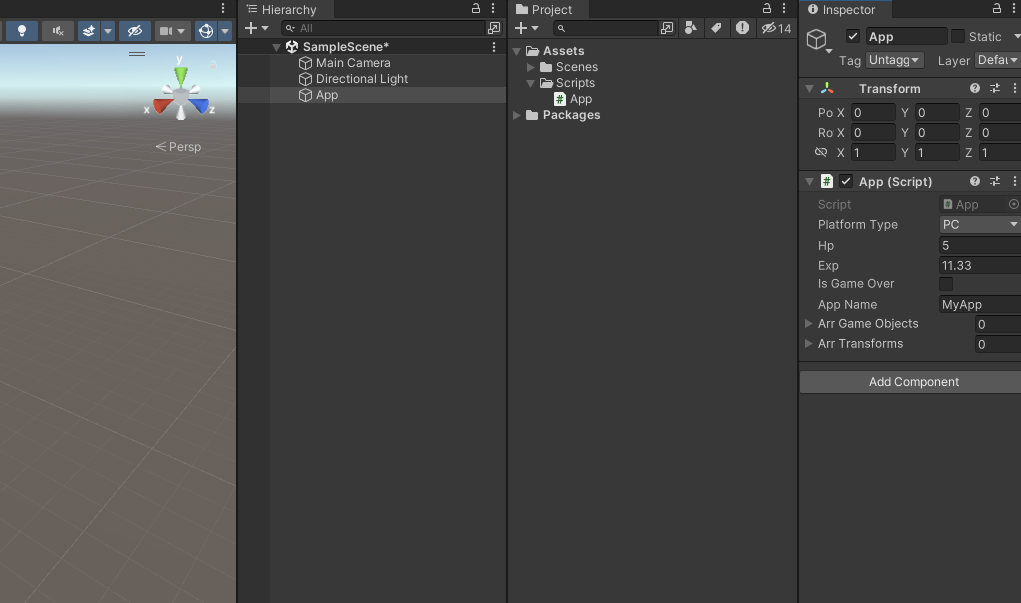Screen dimensions: 1021x603
Task: Toggle Persp projection label in scene
Action: [x=178, y=147]
